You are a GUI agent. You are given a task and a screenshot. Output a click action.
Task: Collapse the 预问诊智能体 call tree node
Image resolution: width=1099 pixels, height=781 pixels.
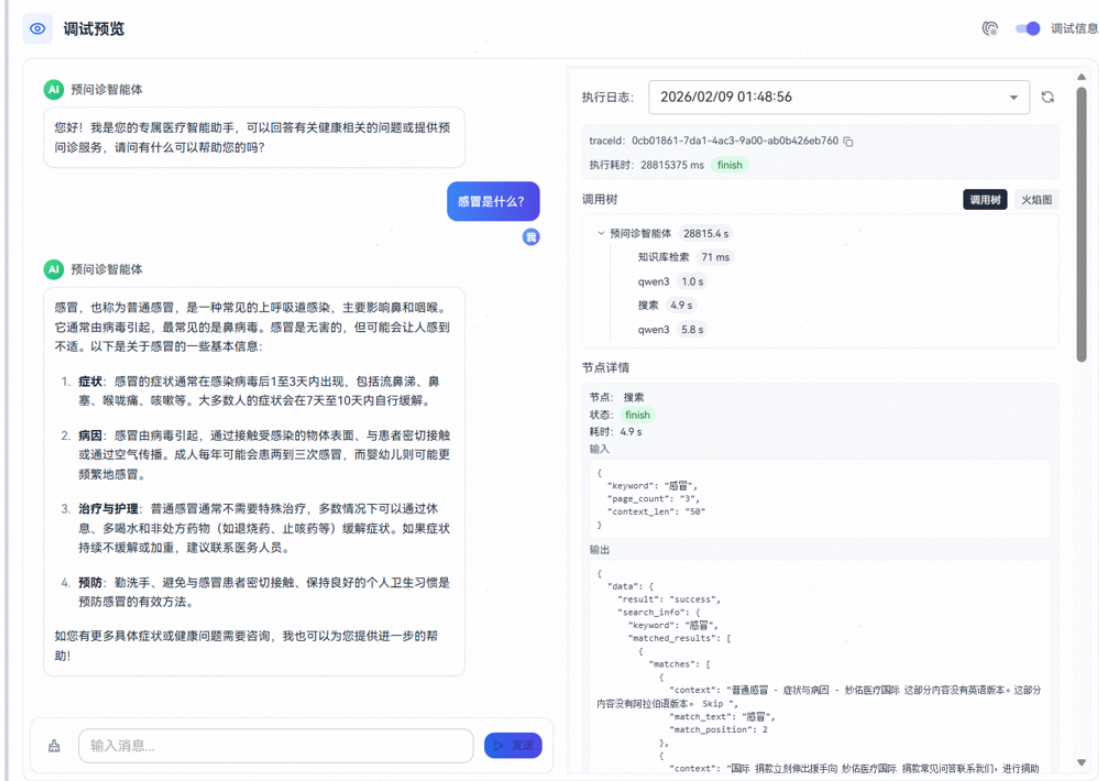(601, 233)
